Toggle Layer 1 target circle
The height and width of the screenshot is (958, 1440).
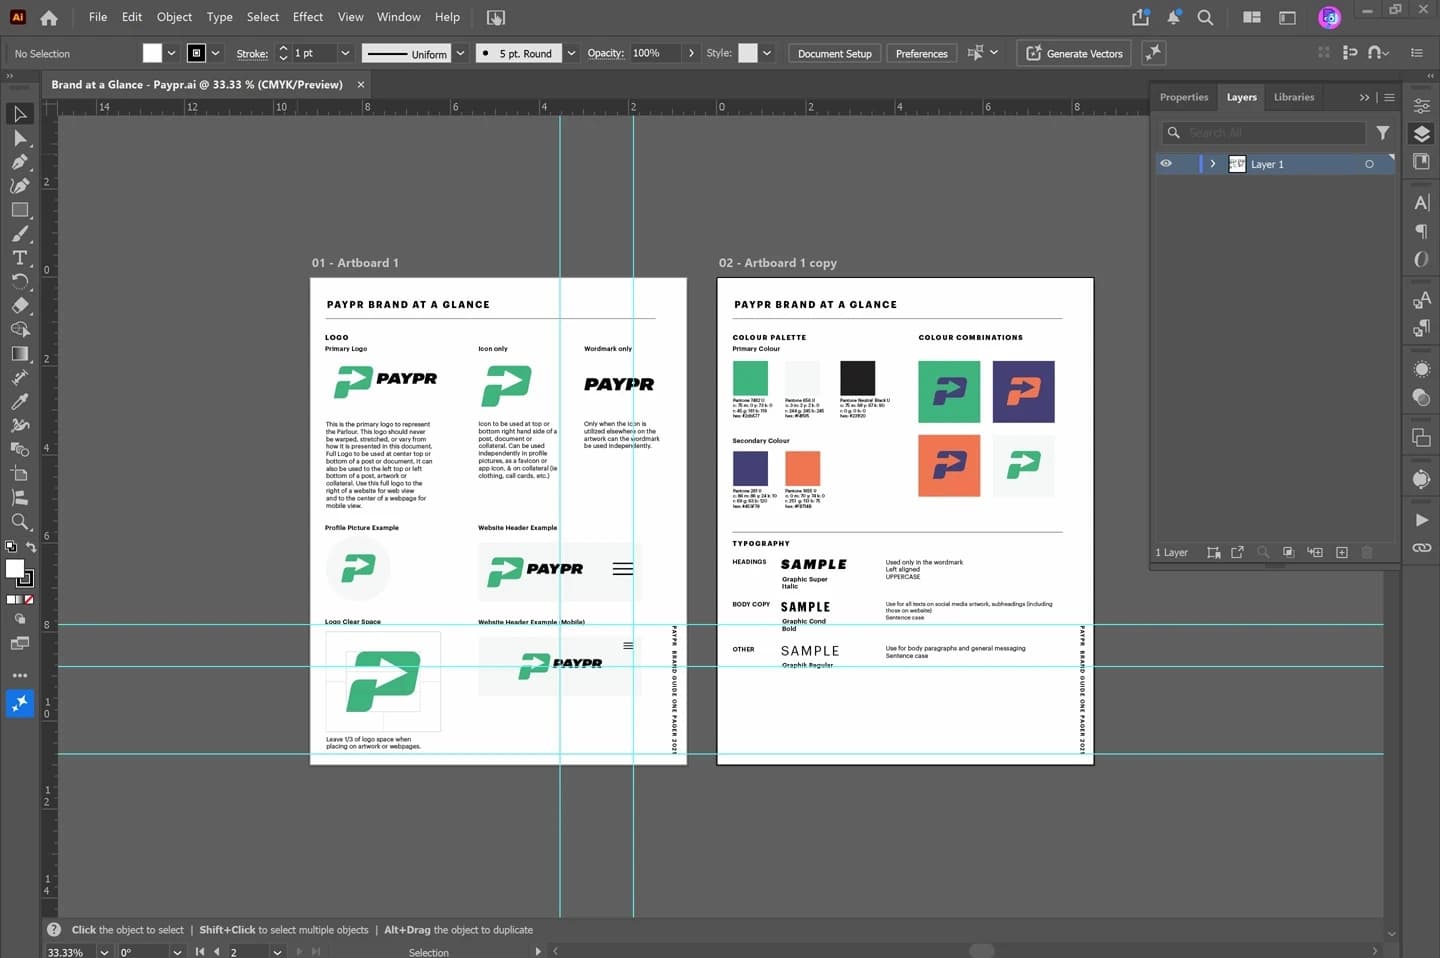[1369, 164]
